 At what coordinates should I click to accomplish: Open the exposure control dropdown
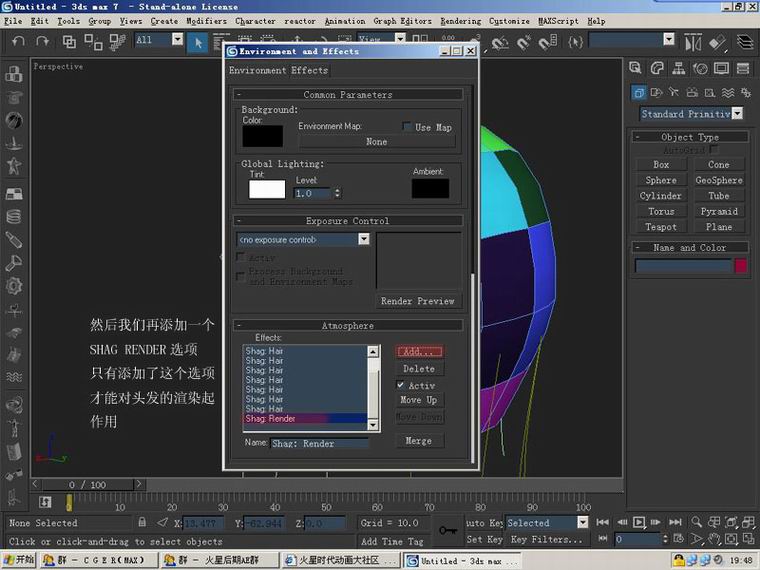(364, 239)
